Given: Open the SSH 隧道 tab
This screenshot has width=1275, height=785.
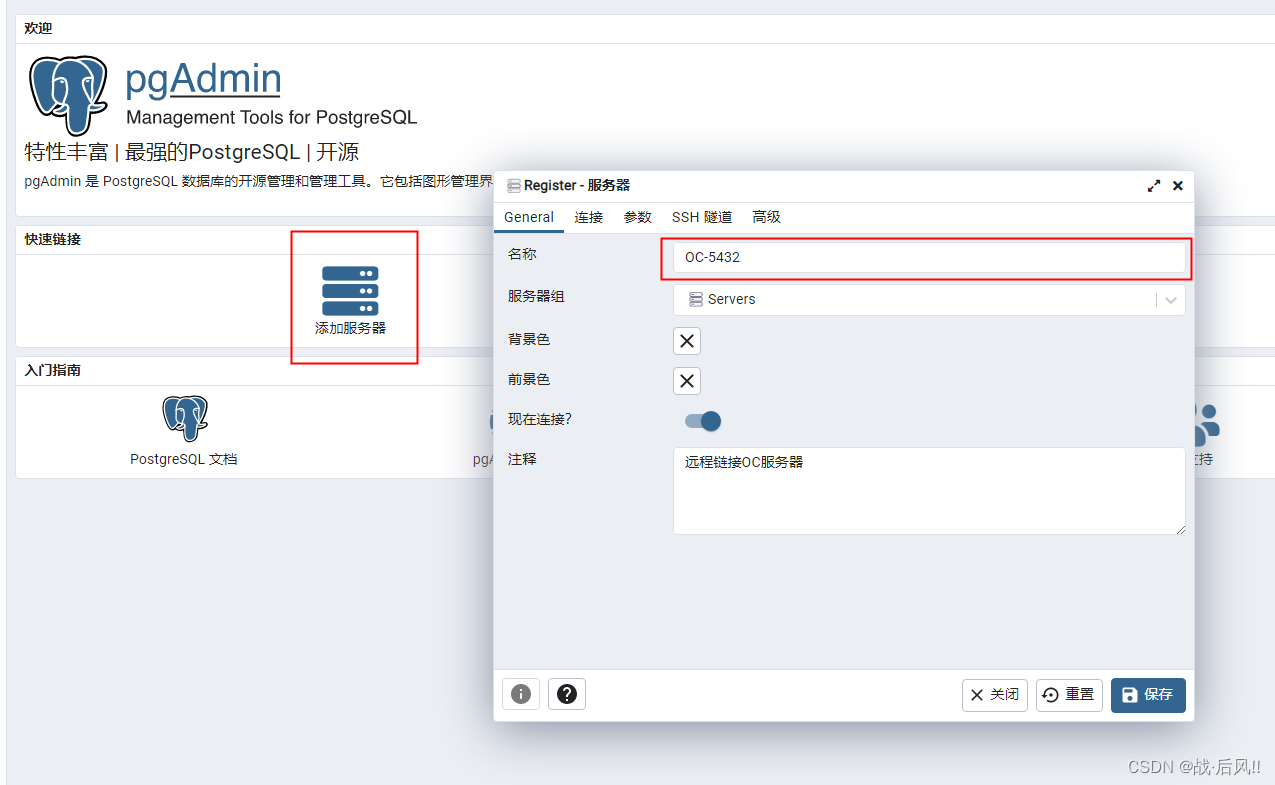Looking at the screenshot, I should 702,217.
